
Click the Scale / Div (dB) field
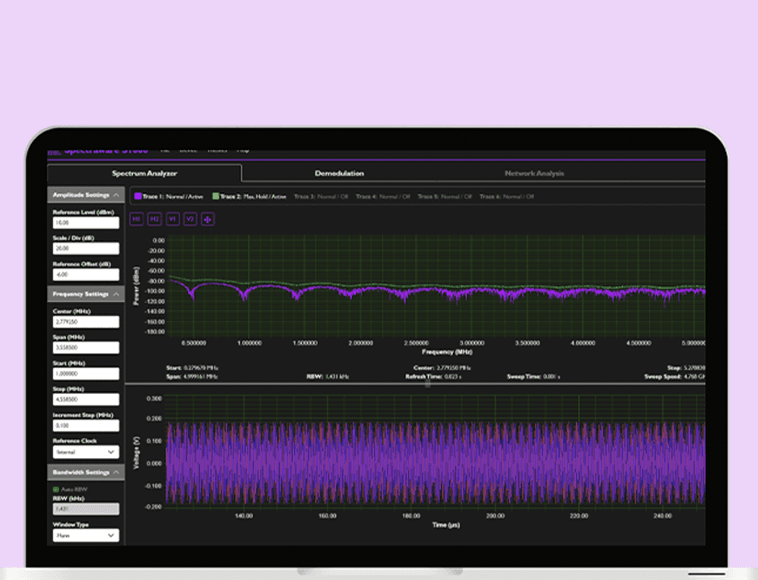pyautogui.click(x=86, y=248)
